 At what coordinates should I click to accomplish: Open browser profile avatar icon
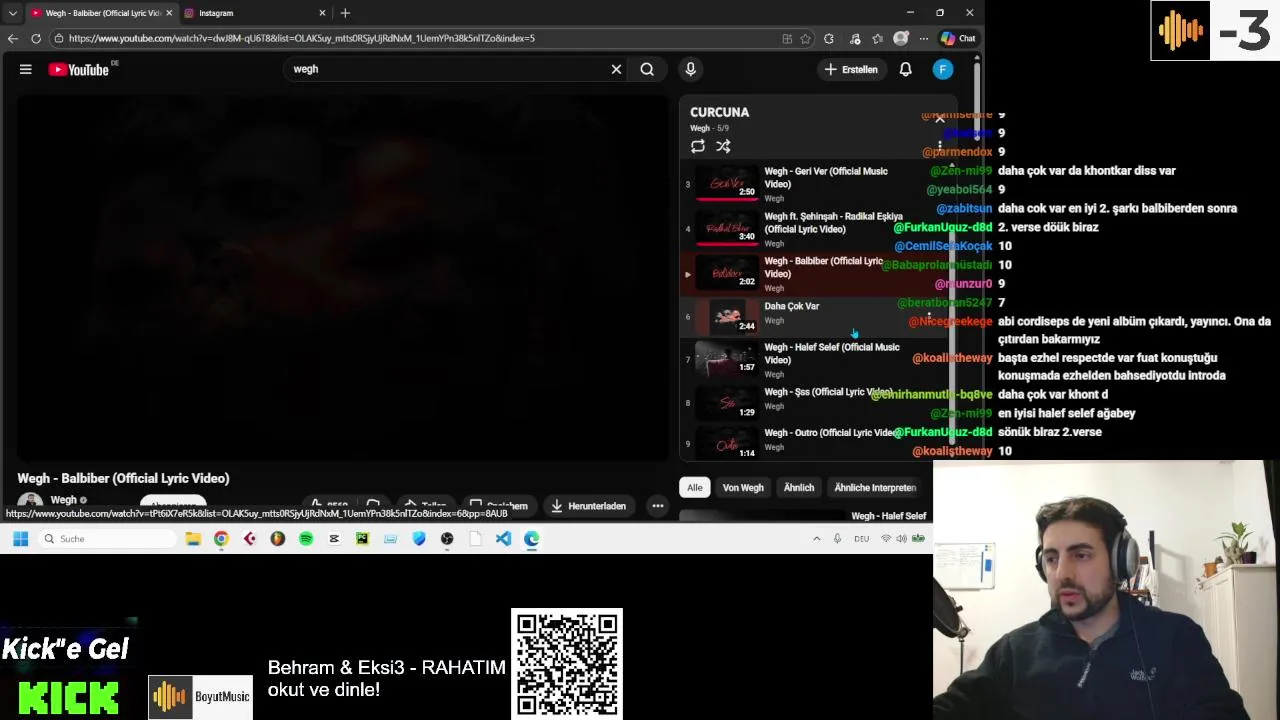tap(901, 38)
